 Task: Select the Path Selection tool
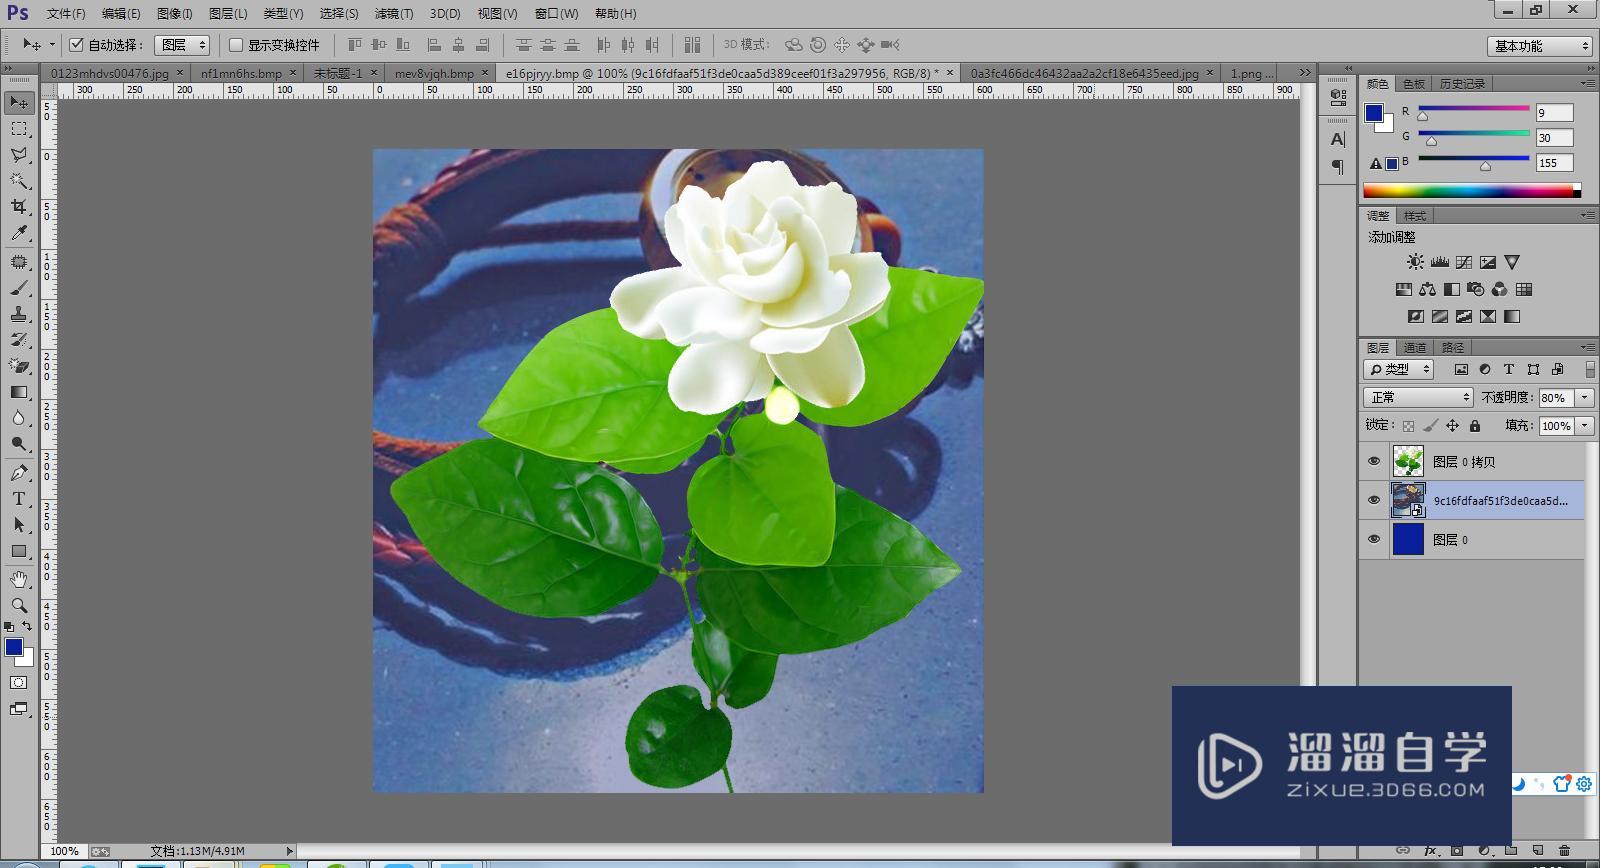[19, 525]
